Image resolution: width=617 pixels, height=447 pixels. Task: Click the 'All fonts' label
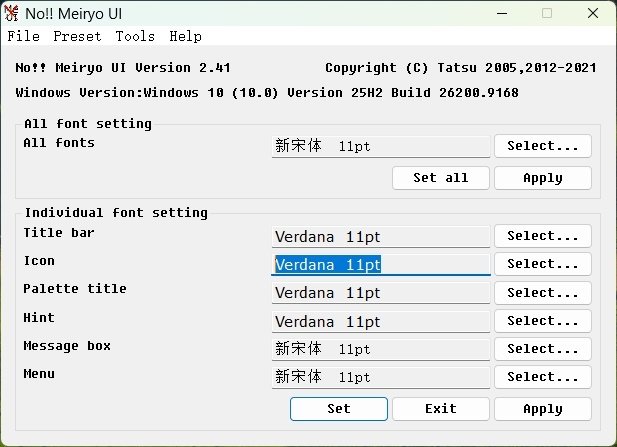59,143
